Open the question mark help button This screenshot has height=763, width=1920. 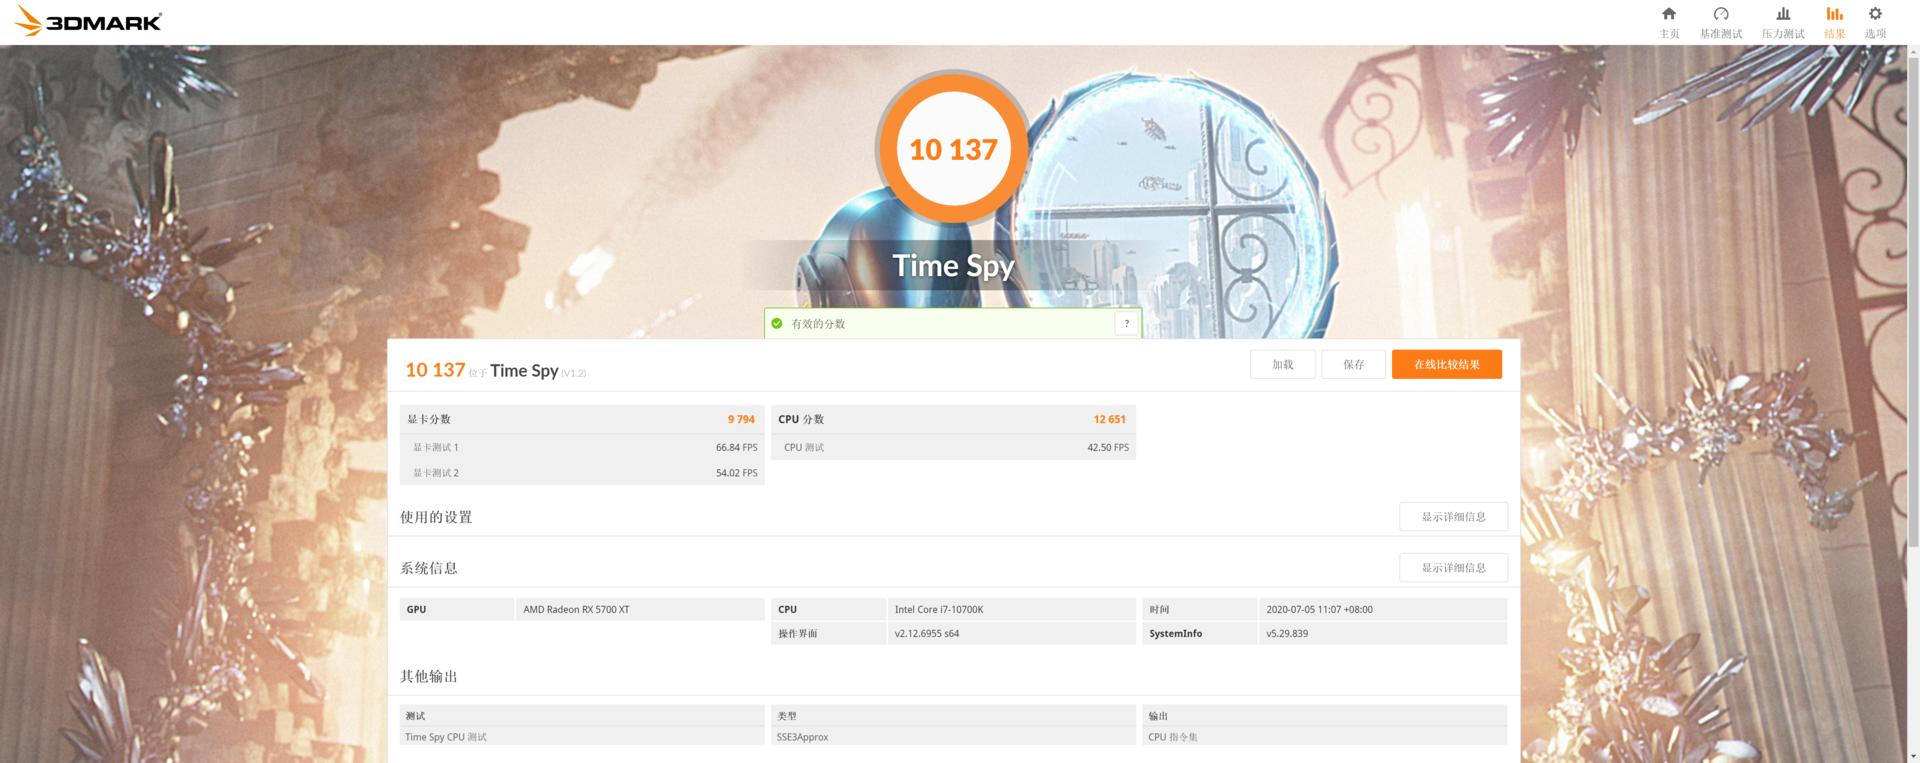tap(1126, 324)
